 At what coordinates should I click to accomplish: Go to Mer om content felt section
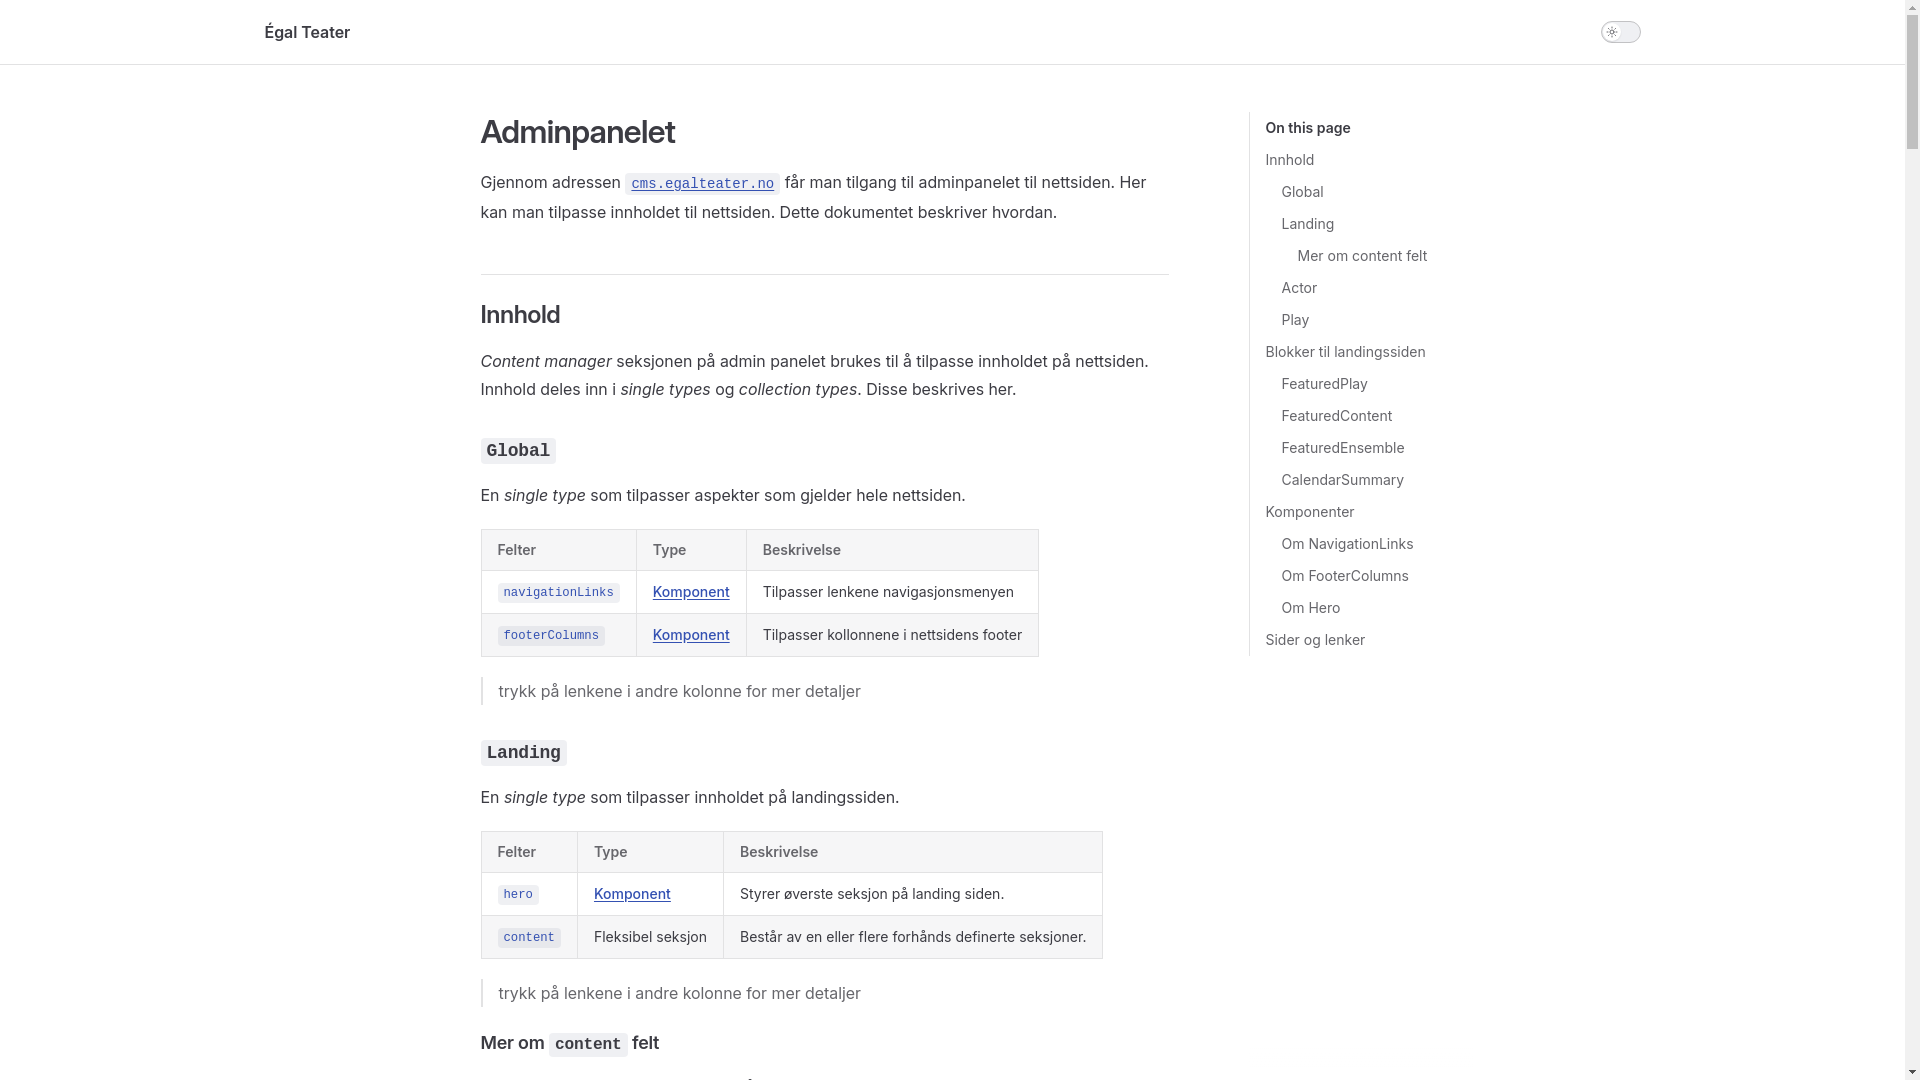point(1362,256)
